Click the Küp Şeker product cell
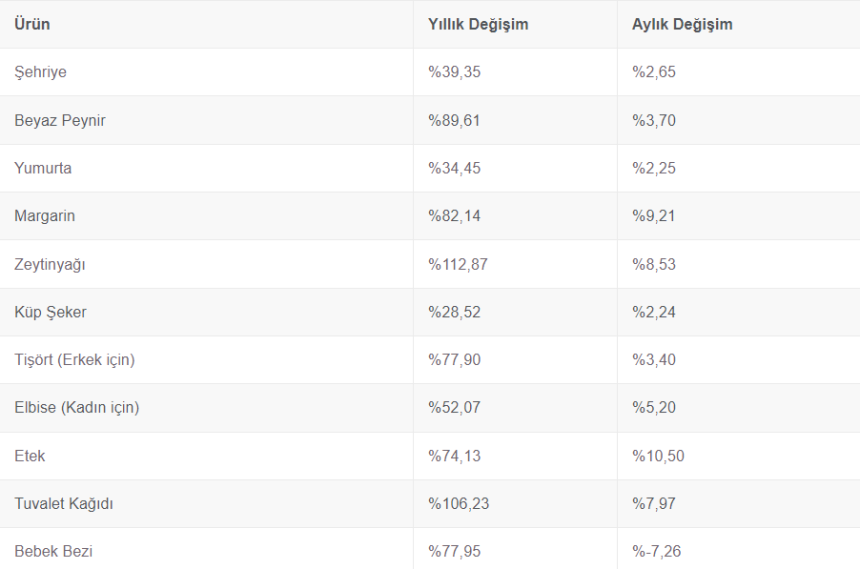This screenshot has width=860, height=569. click(x=50, y=312)
